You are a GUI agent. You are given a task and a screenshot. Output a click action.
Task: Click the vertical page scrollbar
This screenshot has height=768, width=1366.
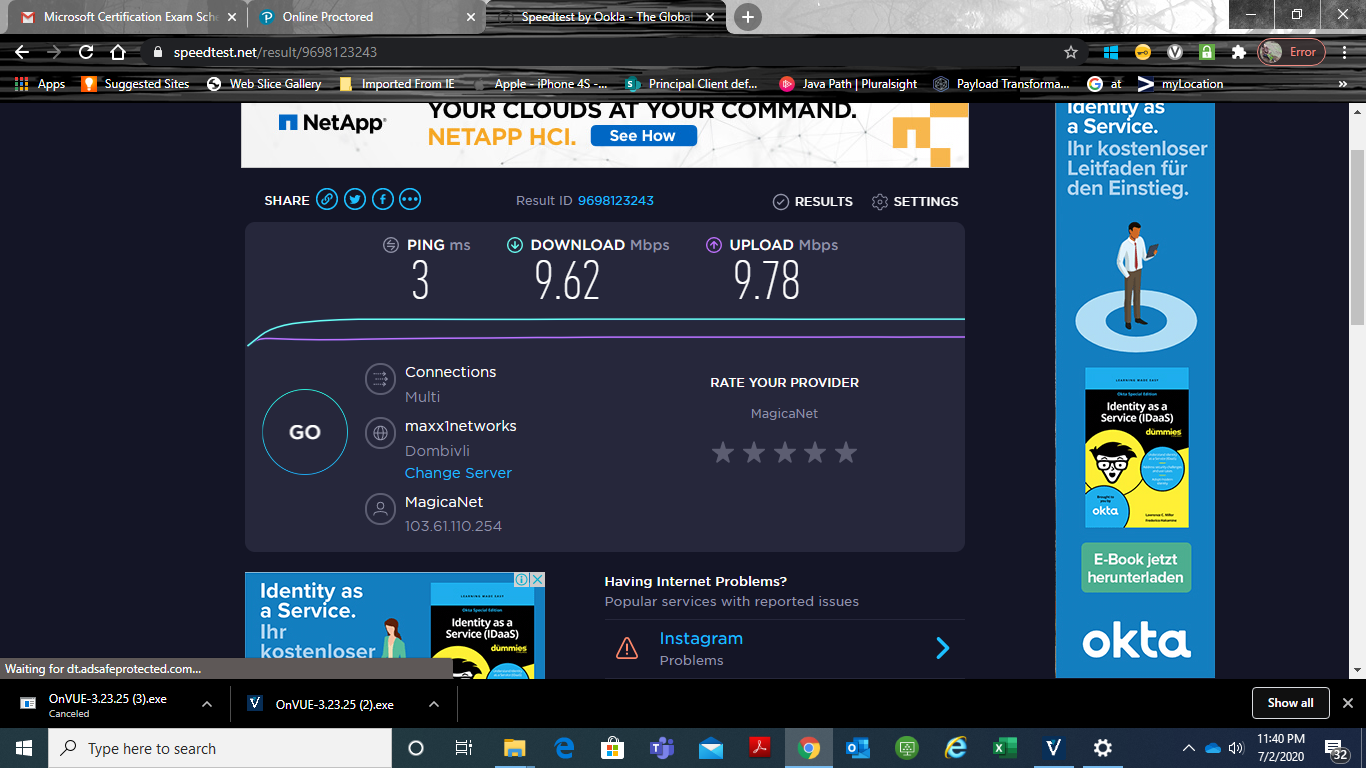(1357, 237)
